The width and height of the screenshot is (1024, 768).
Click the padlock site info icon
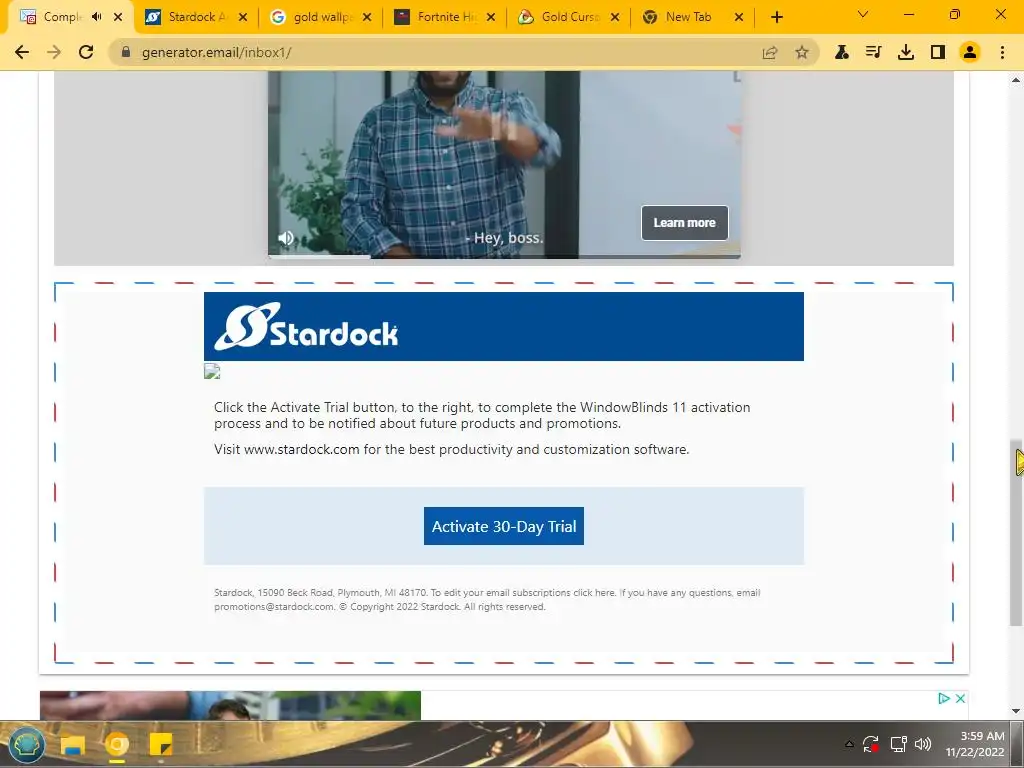pyautogui.click(x=126, y=52)
